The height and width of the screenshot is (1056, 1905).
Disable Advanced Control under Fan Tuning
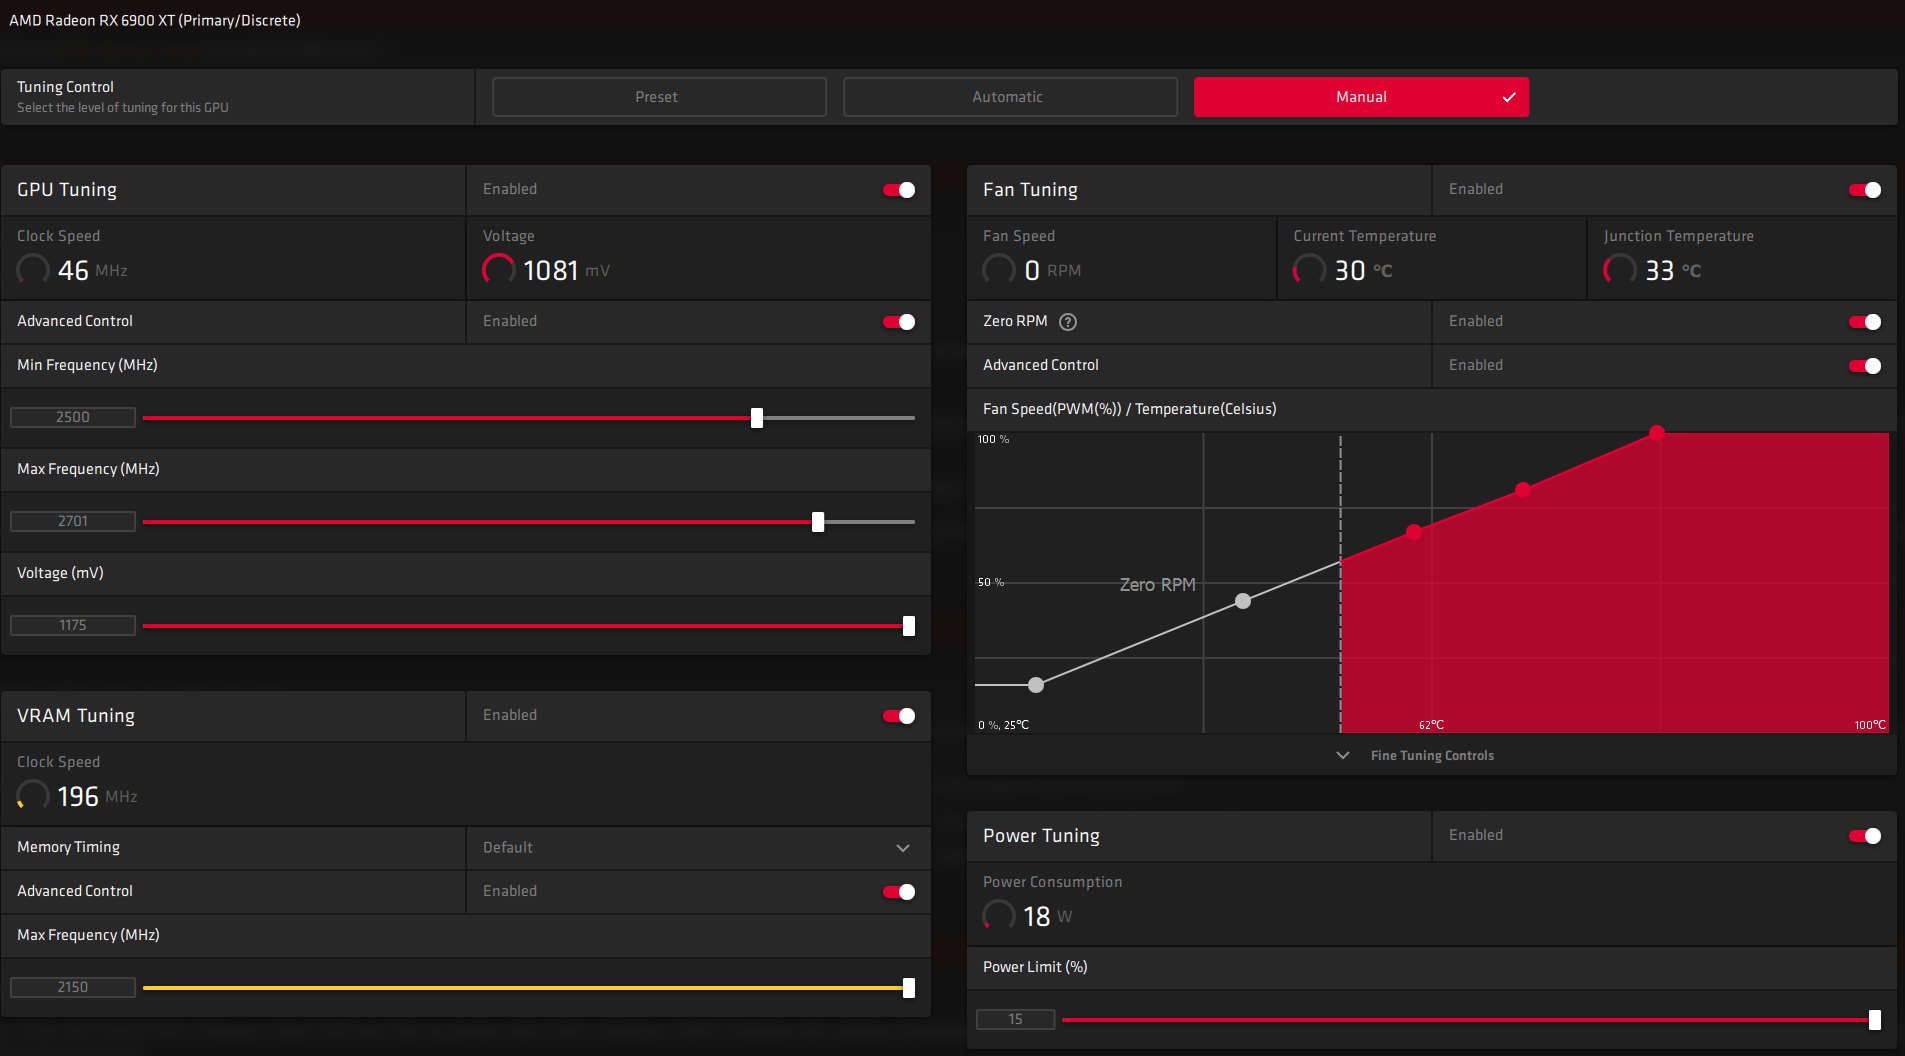(1865, 366)
